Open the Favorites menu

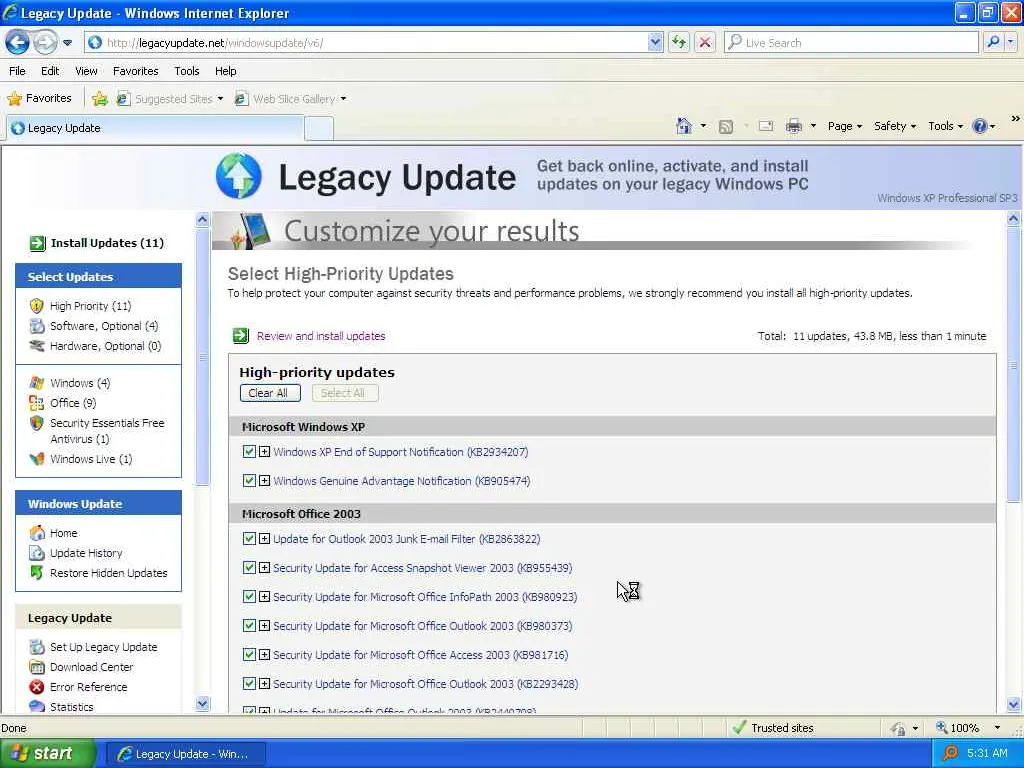[135, 71]
